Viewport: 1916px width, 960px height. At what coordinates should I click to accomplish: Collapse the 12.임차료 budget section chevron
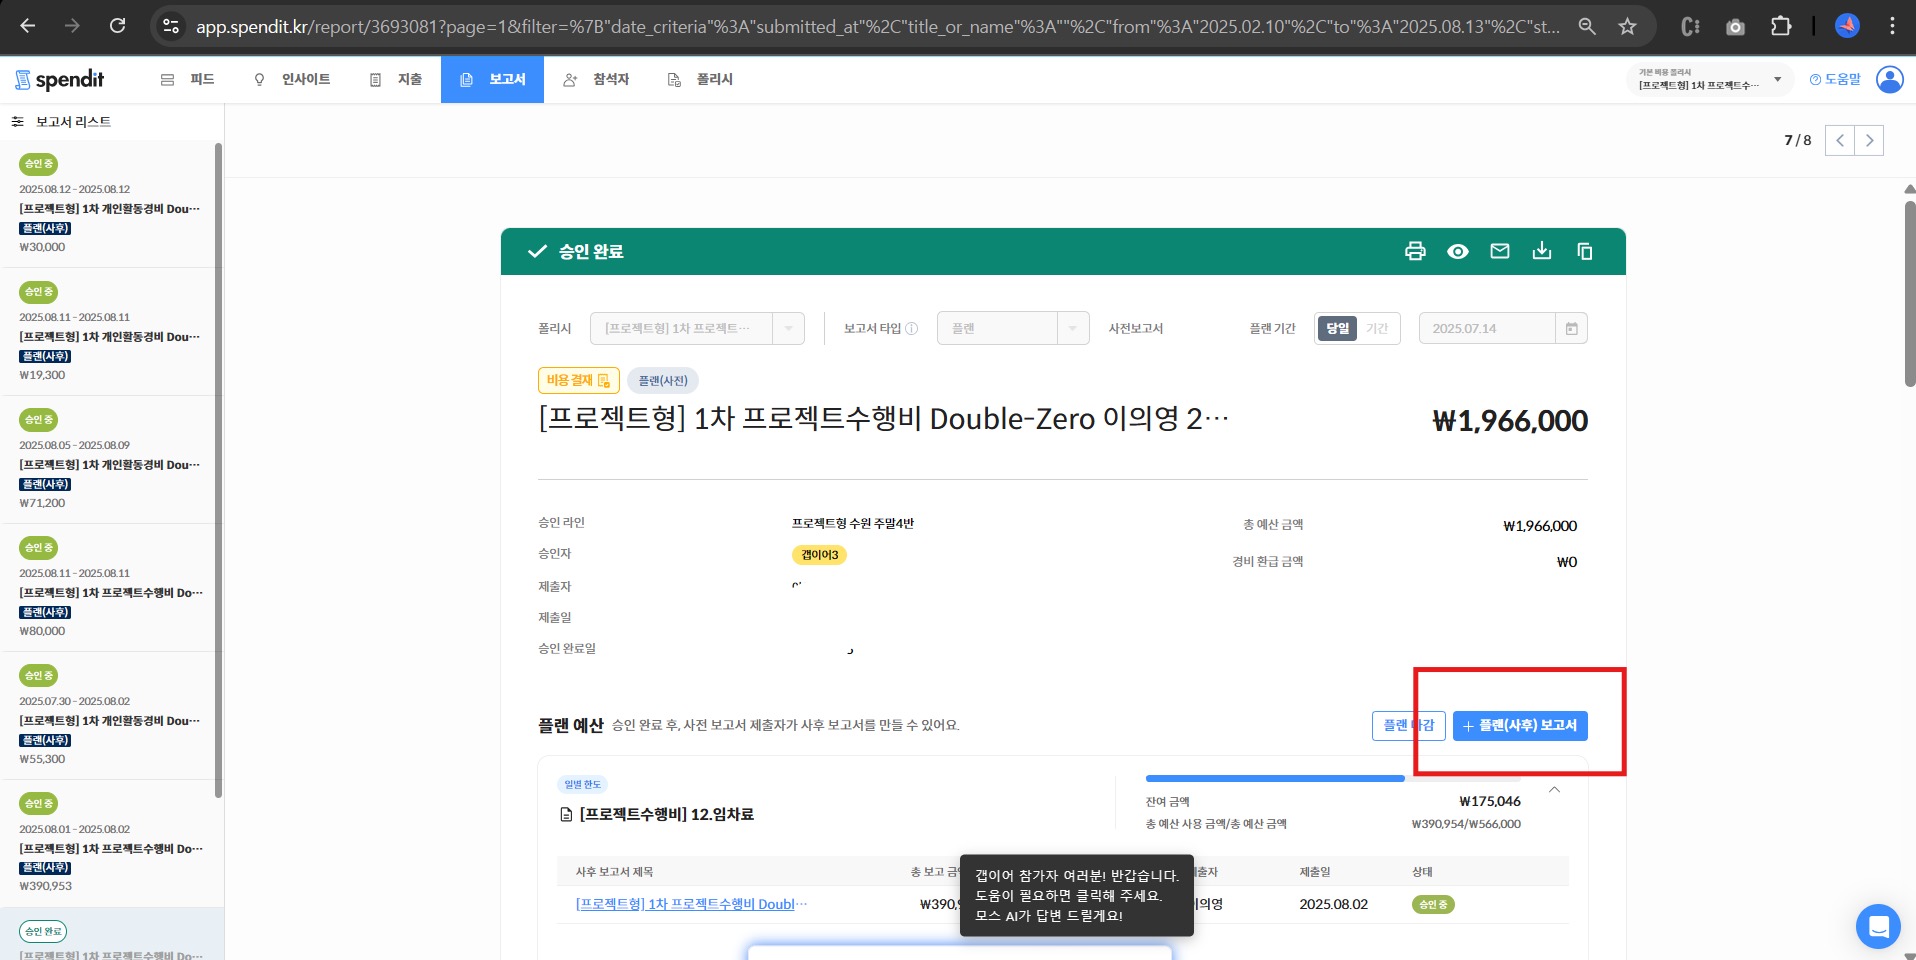(x=1554, y=790)
